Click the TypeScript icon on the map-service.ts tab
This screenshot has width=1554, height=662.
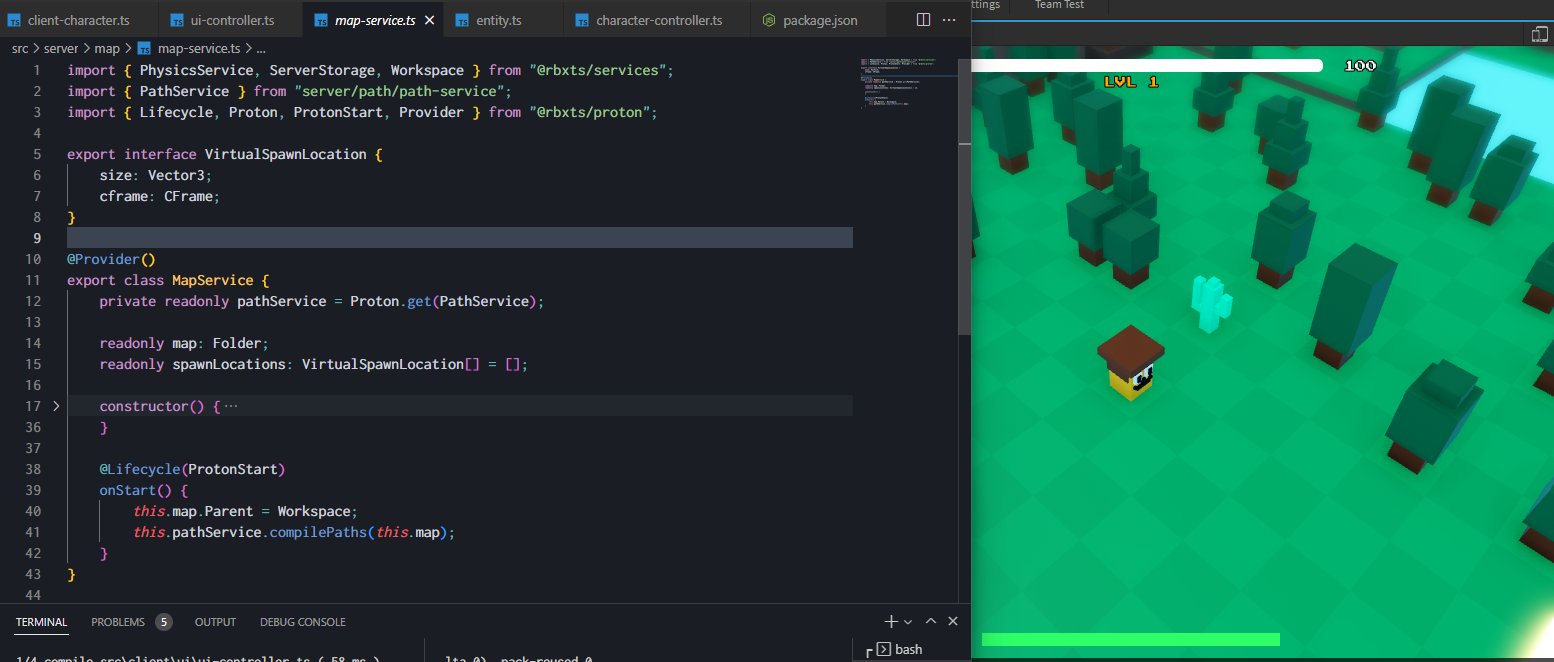pyautogui.click(x=319, y=18)
